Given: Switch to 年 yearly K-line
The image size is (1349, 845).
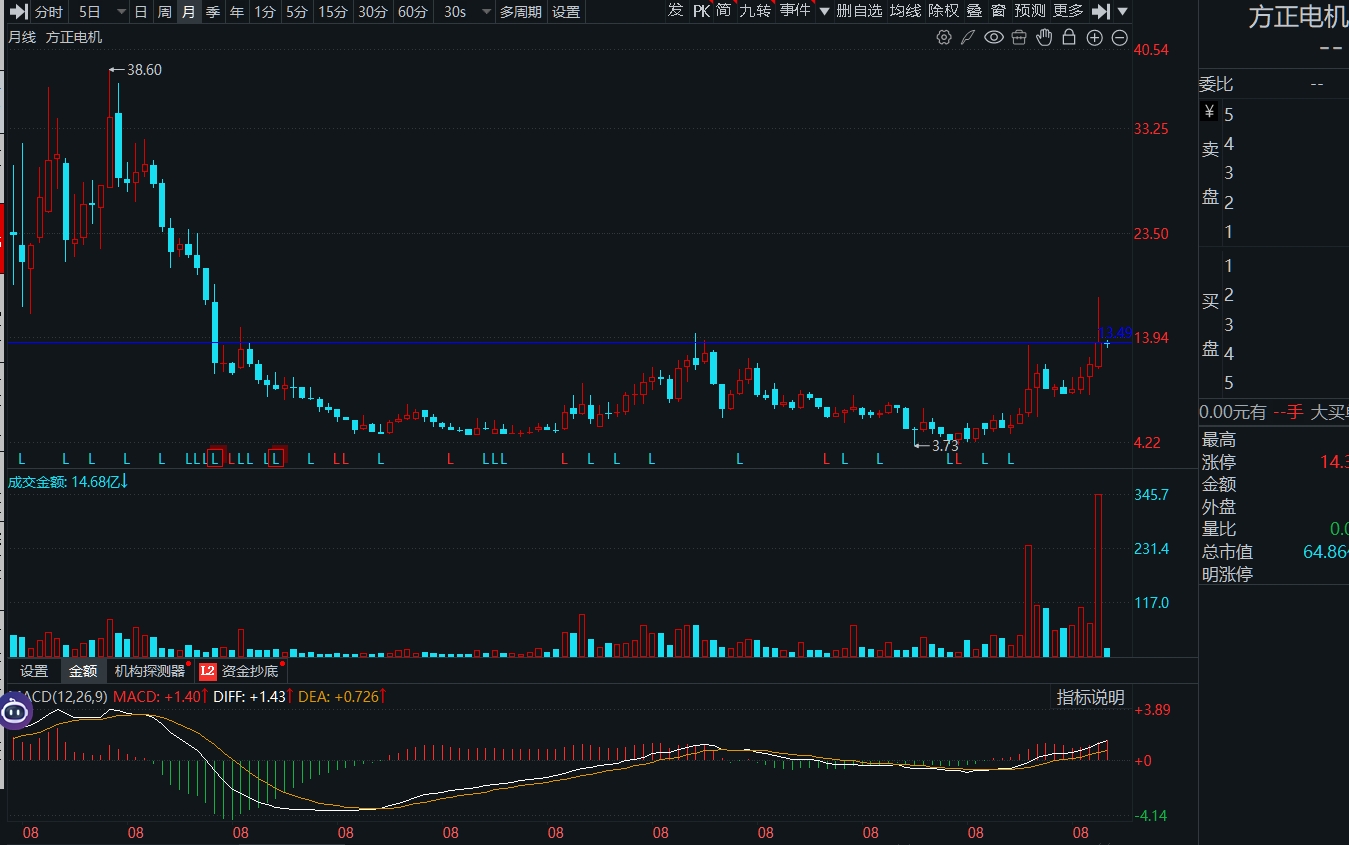Looking at the screenshot, I should [237, 12].
